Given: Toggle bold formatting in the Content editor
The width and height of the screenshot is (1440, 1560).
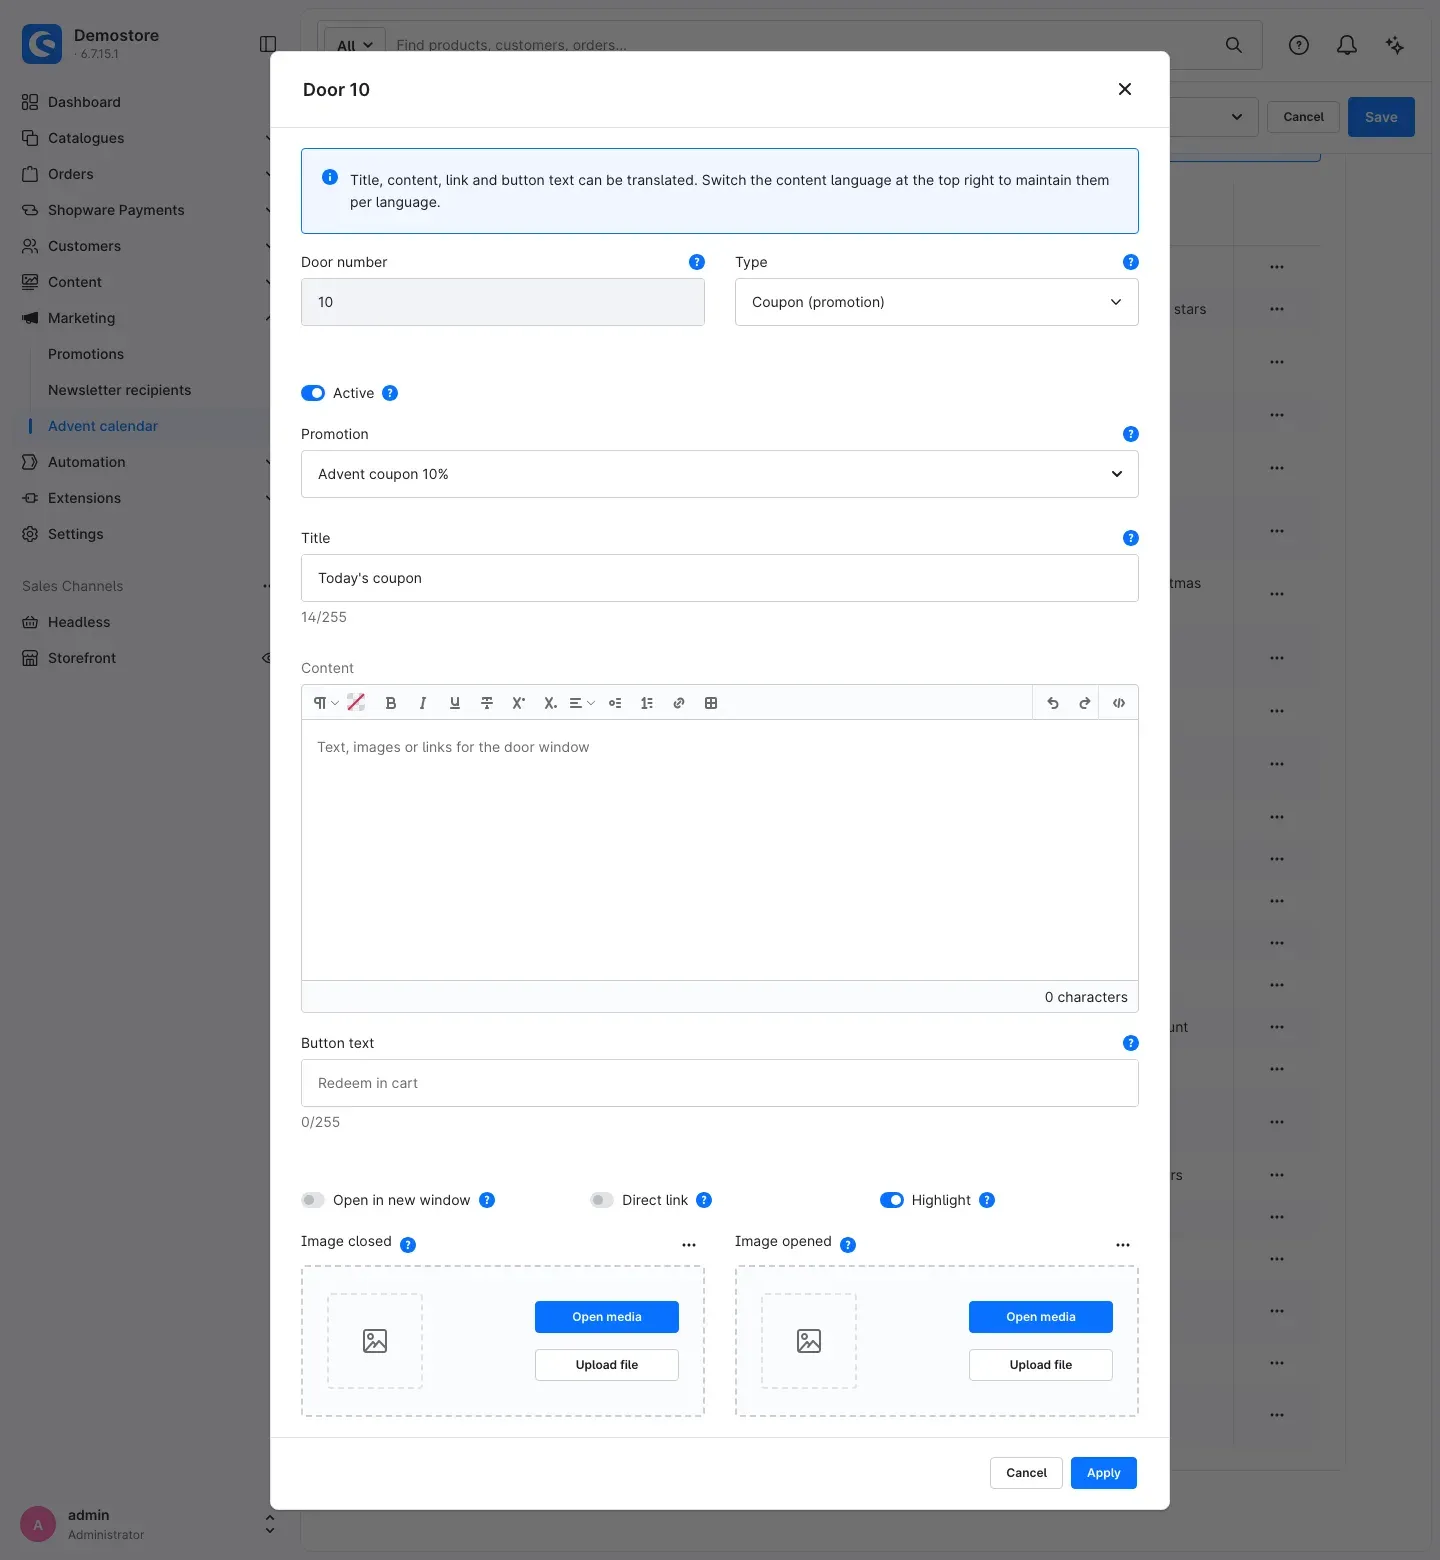Looking at the screenshot, I should (391, 703).
